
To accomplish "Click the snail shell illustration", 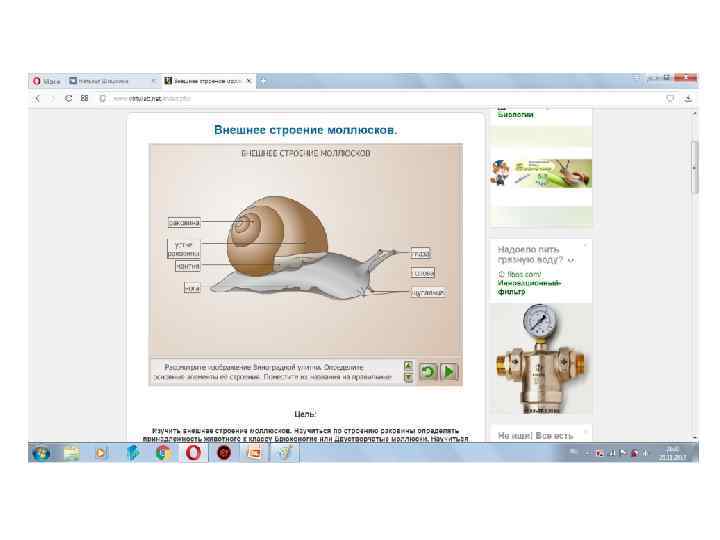I will coord(277,236).
